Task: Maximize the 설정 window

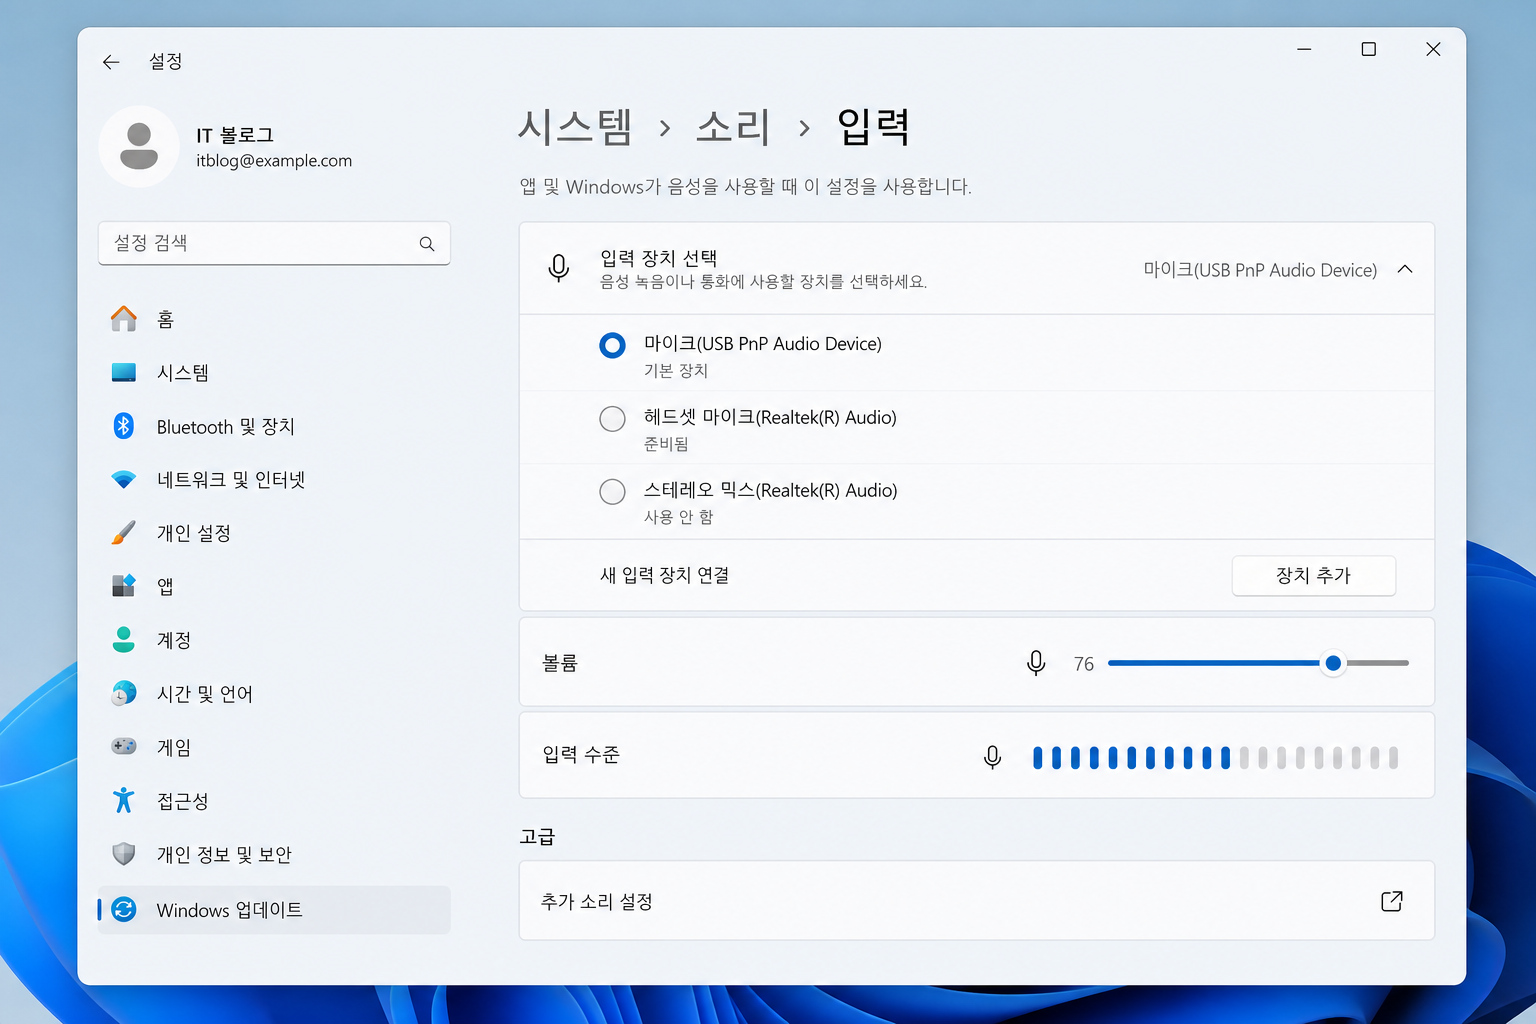Action: click(x=1369, y=49)
